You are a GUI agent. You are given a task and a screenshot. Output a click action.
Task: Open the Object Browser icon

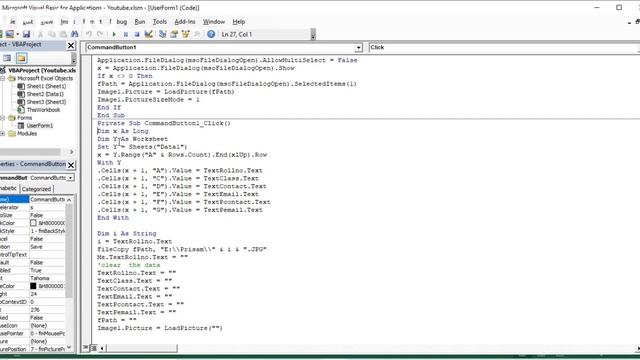tap(185, 34)
